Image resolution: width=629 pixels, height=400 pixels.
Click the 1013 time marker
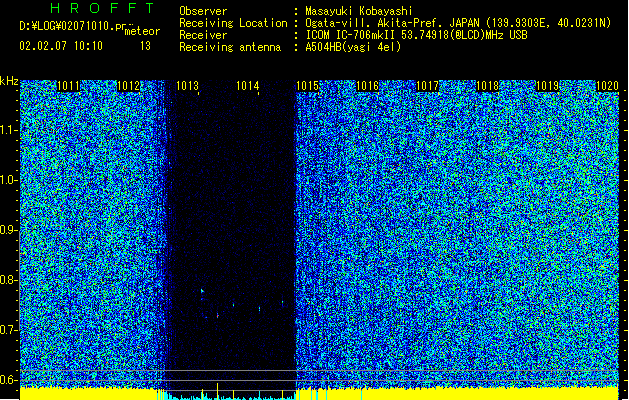point(188,86)
